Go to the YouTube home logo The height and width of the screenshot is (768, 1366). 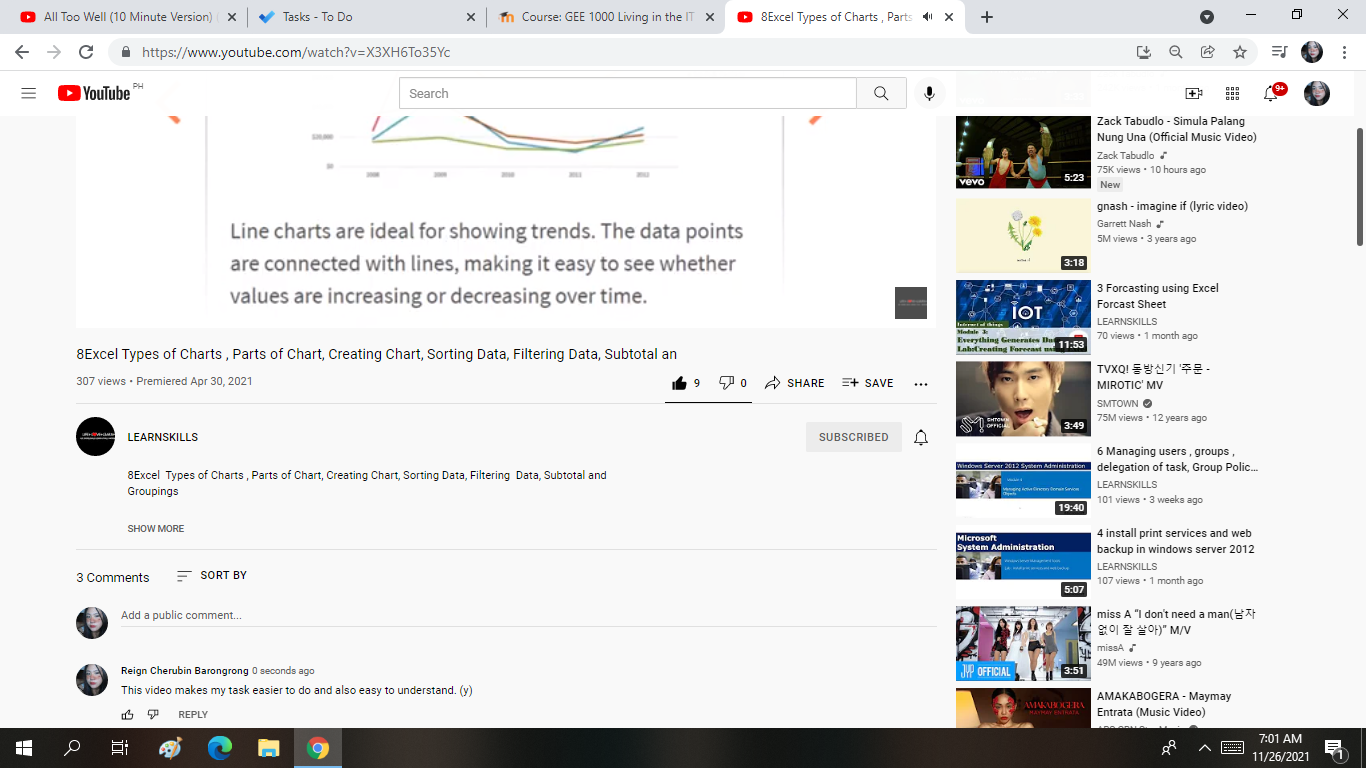coord(94,93)
